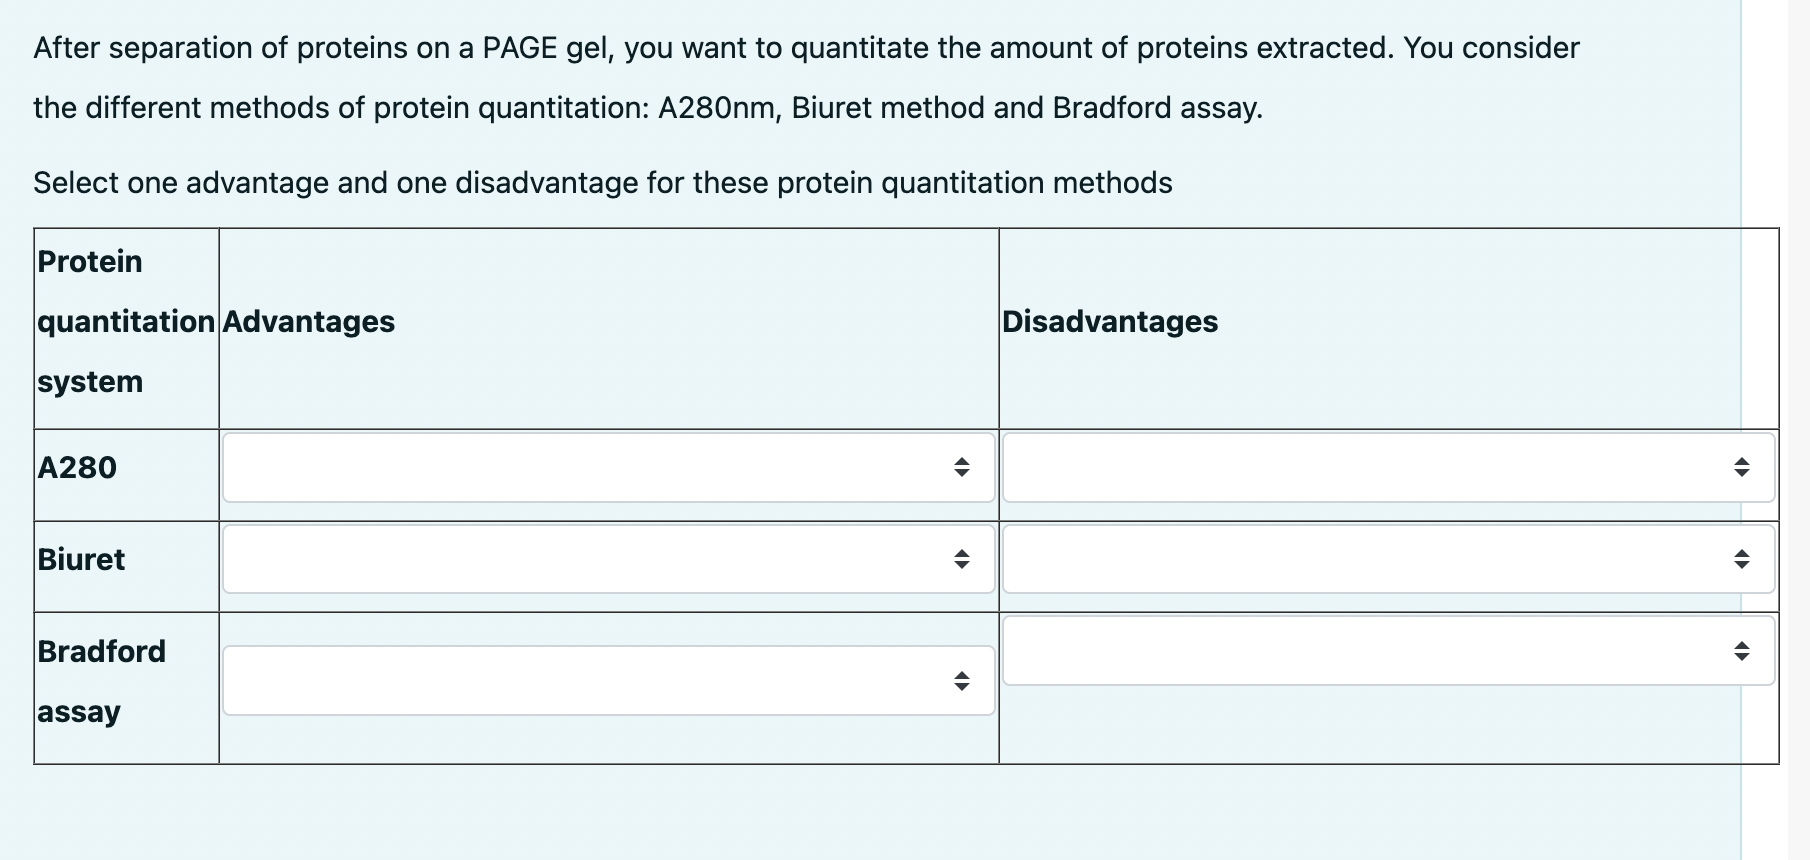The image size is (1810, 860).
Task: Click the up-down arrow in Biuret Advantages selector
Action: point(963,559)
